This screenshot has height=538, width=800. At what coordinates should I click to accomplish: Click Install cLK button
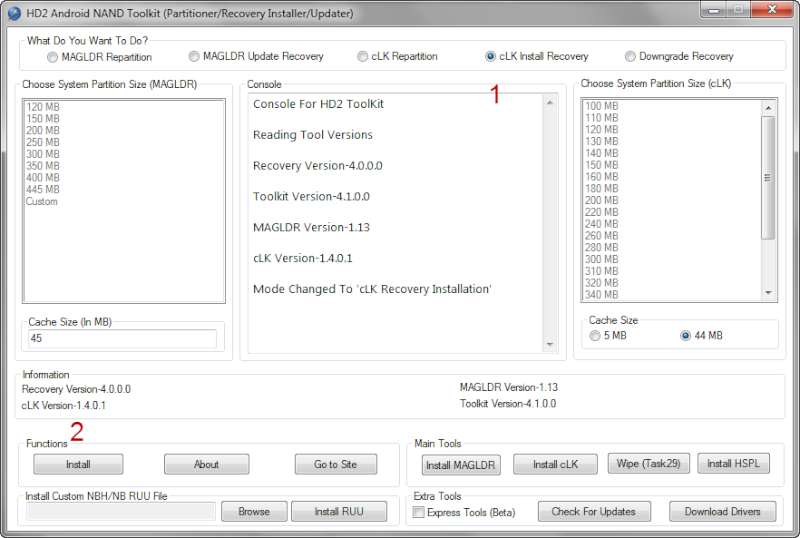[555, 464]
